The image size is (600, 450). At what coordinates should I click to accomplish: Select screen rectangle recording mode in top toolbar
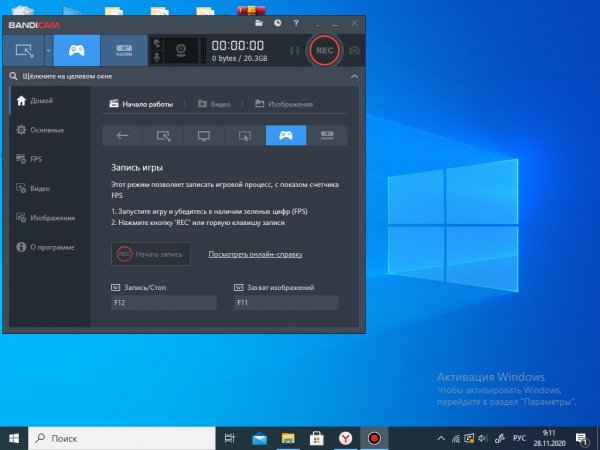[24, 51]
